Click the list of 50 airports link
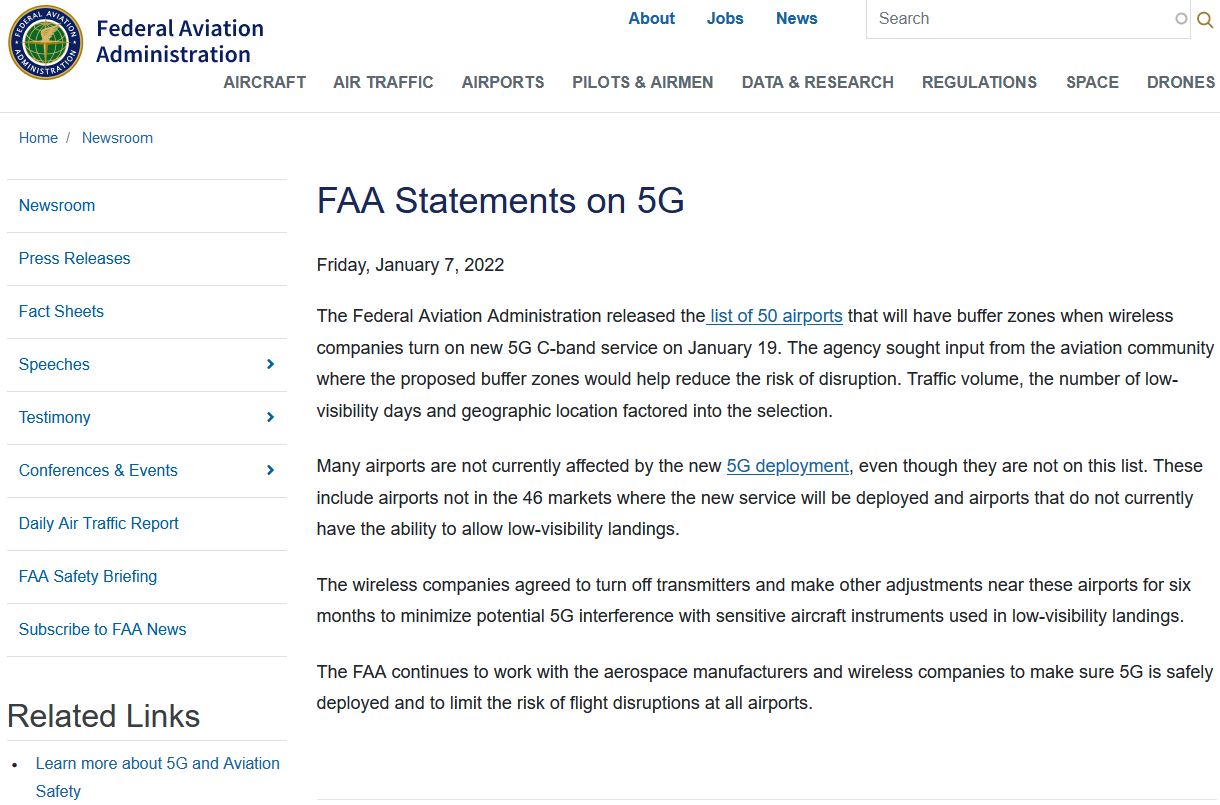Image resolution: width=1220 pixels, height=805 pixels. coord(776,316)
